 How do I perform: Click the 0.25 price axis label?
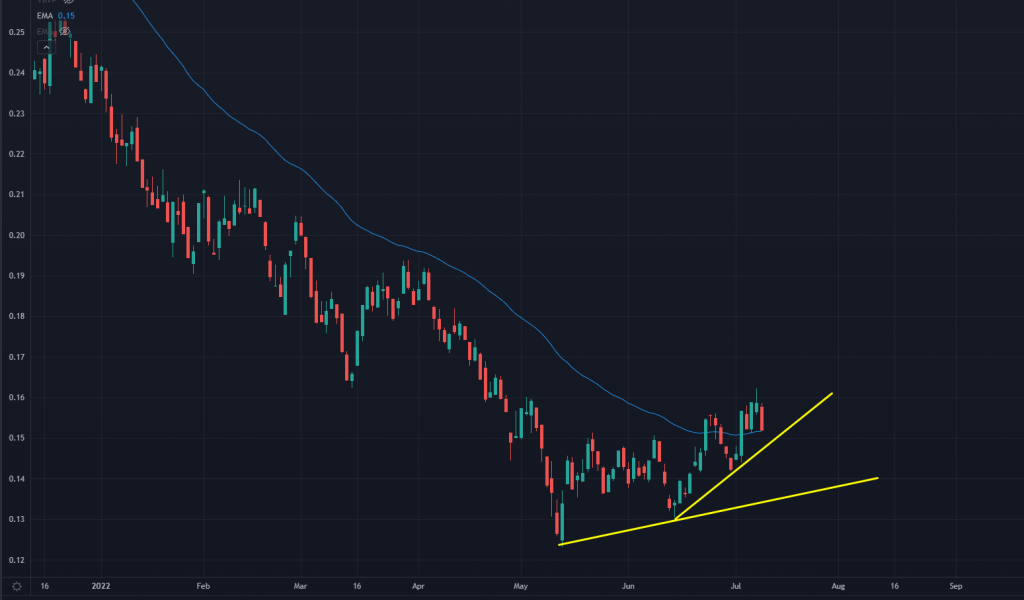point(17,32)
